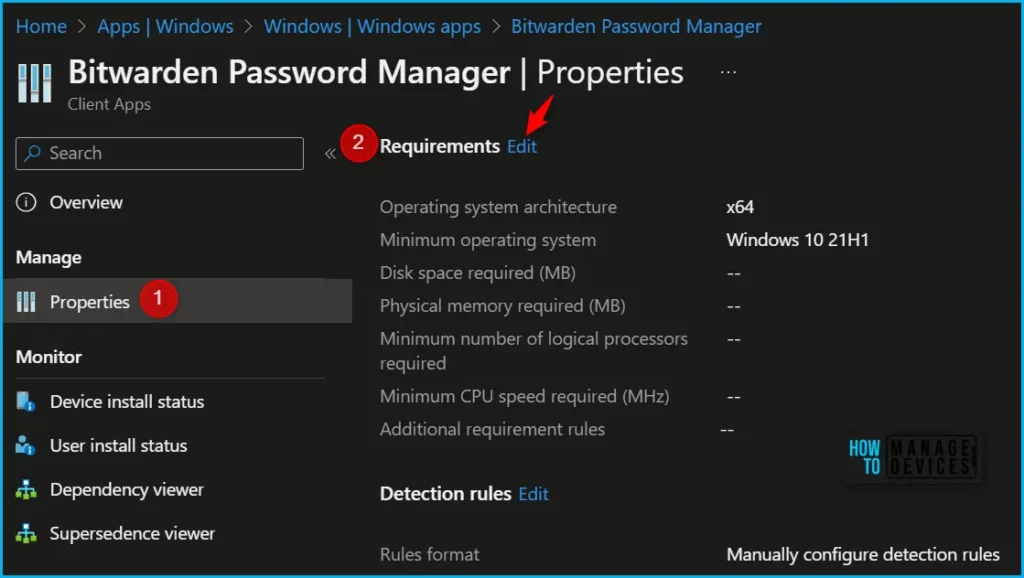Click the Additional requirement rules label

tap(492, 429)
